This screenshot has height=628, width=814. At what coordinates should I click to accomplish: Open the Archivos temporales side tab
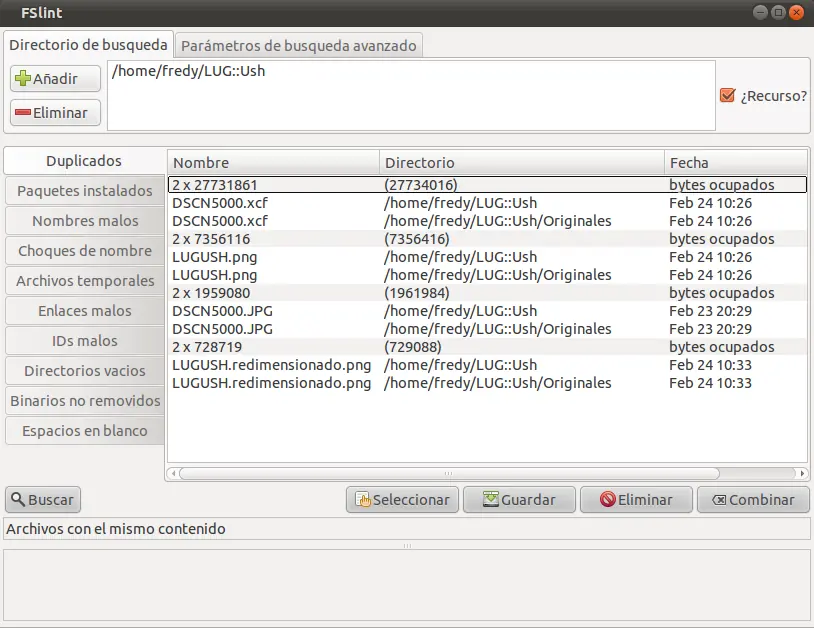point(85,281)
